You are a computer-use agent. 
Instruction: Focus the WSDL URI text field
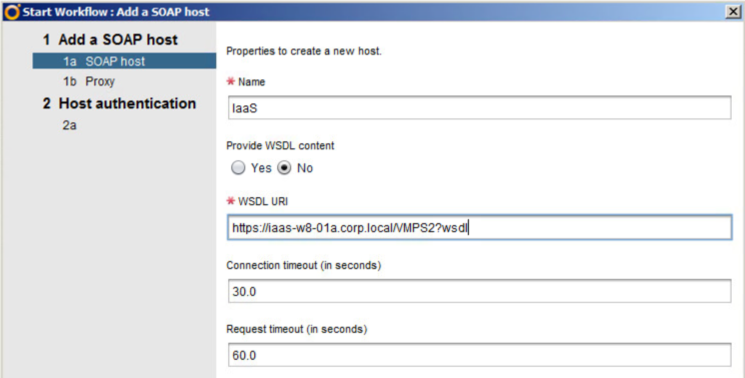[479, 227]
